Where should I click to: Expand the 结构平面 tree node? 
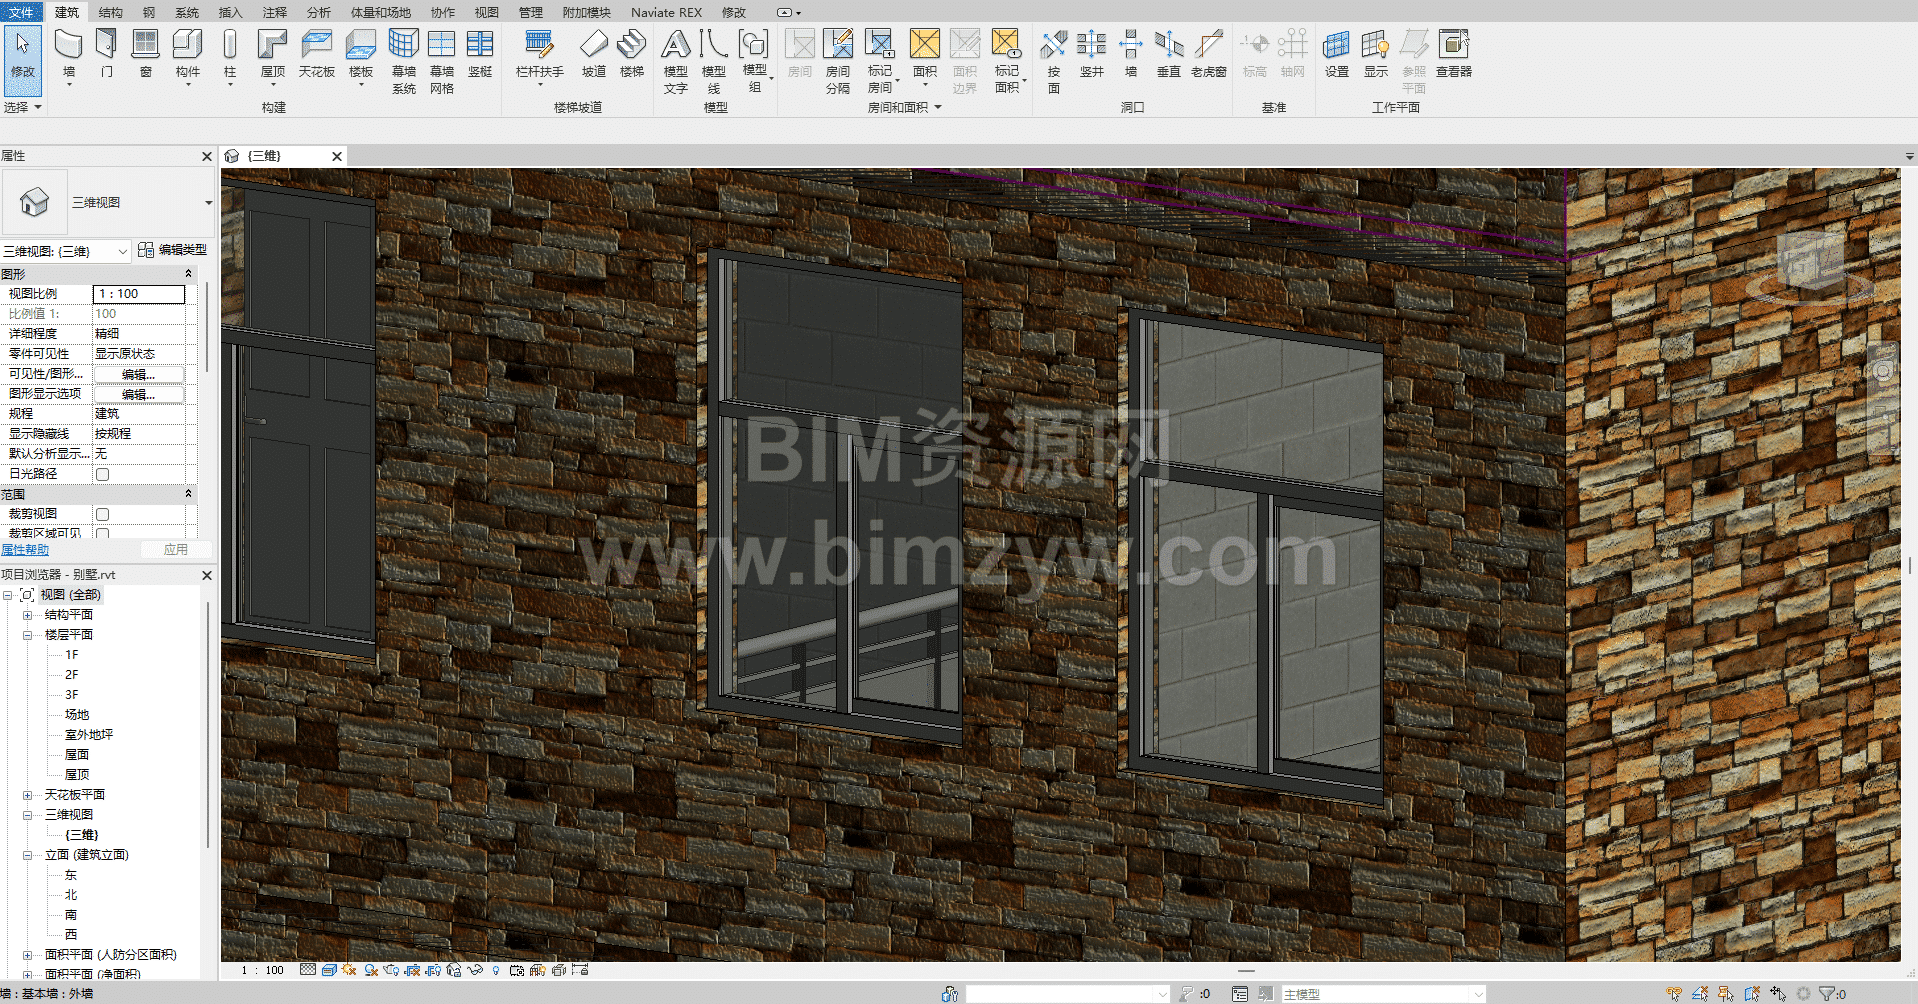28,615
